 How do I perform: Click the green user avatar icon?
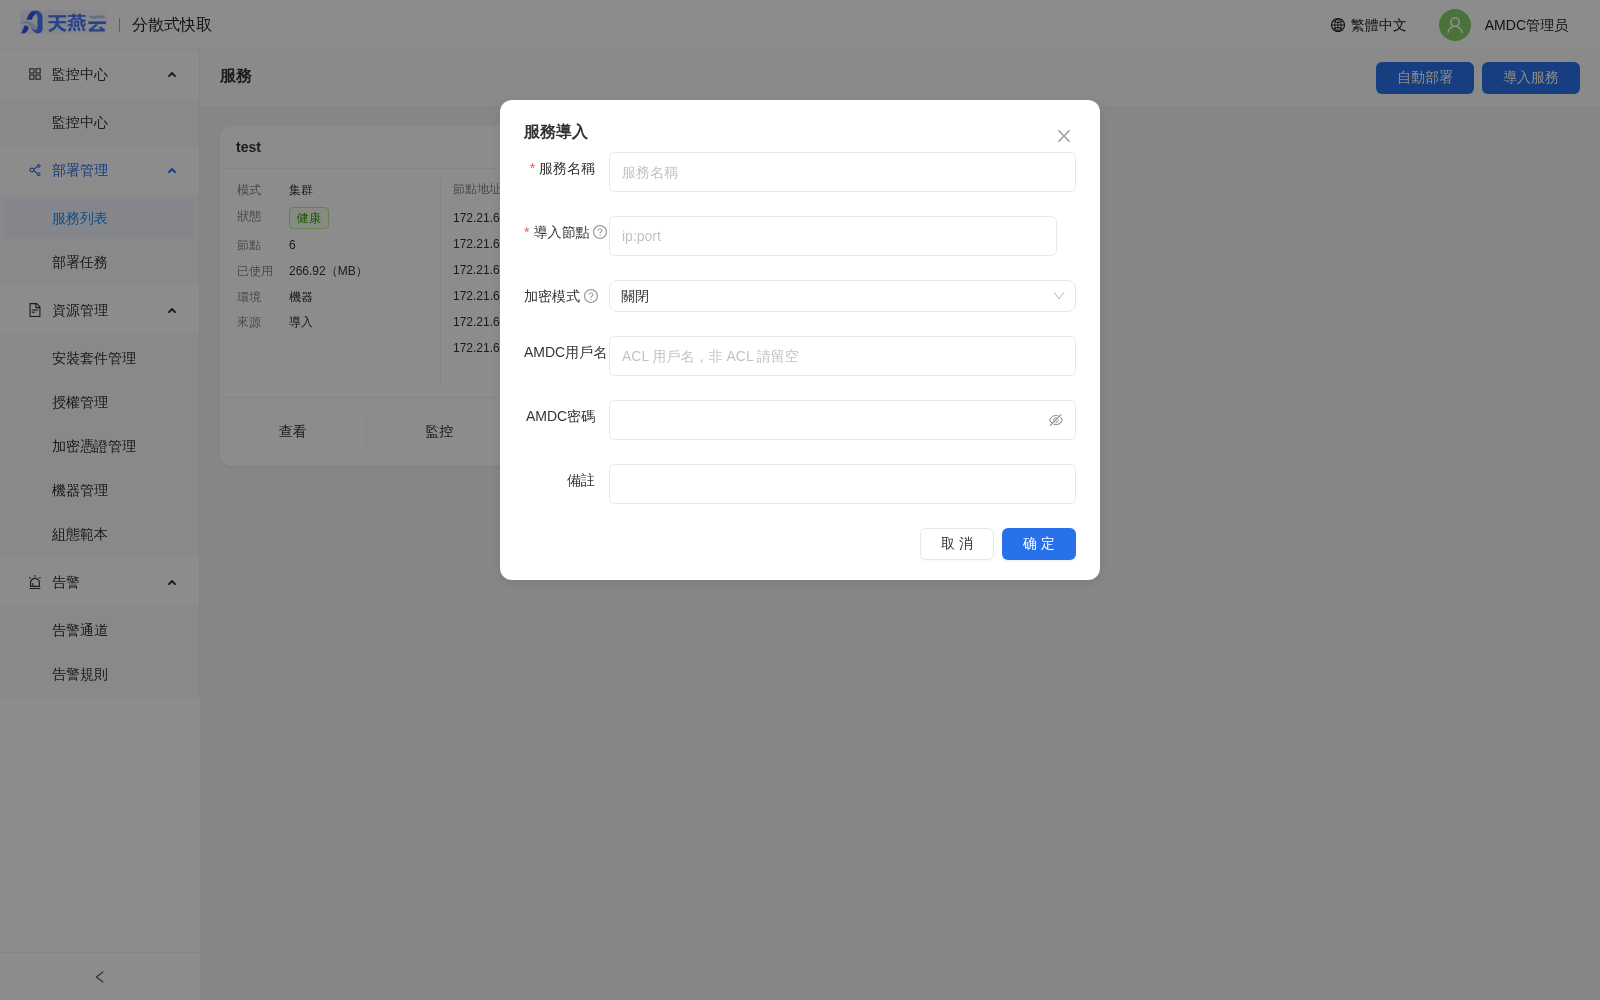1455,25
